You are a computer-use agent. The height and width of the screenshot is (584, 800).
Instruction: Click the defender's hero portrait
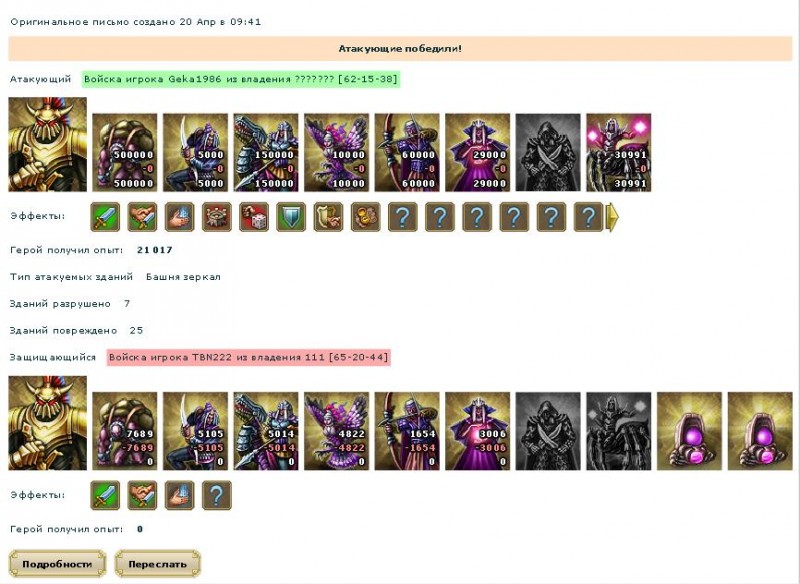point(47,423)
